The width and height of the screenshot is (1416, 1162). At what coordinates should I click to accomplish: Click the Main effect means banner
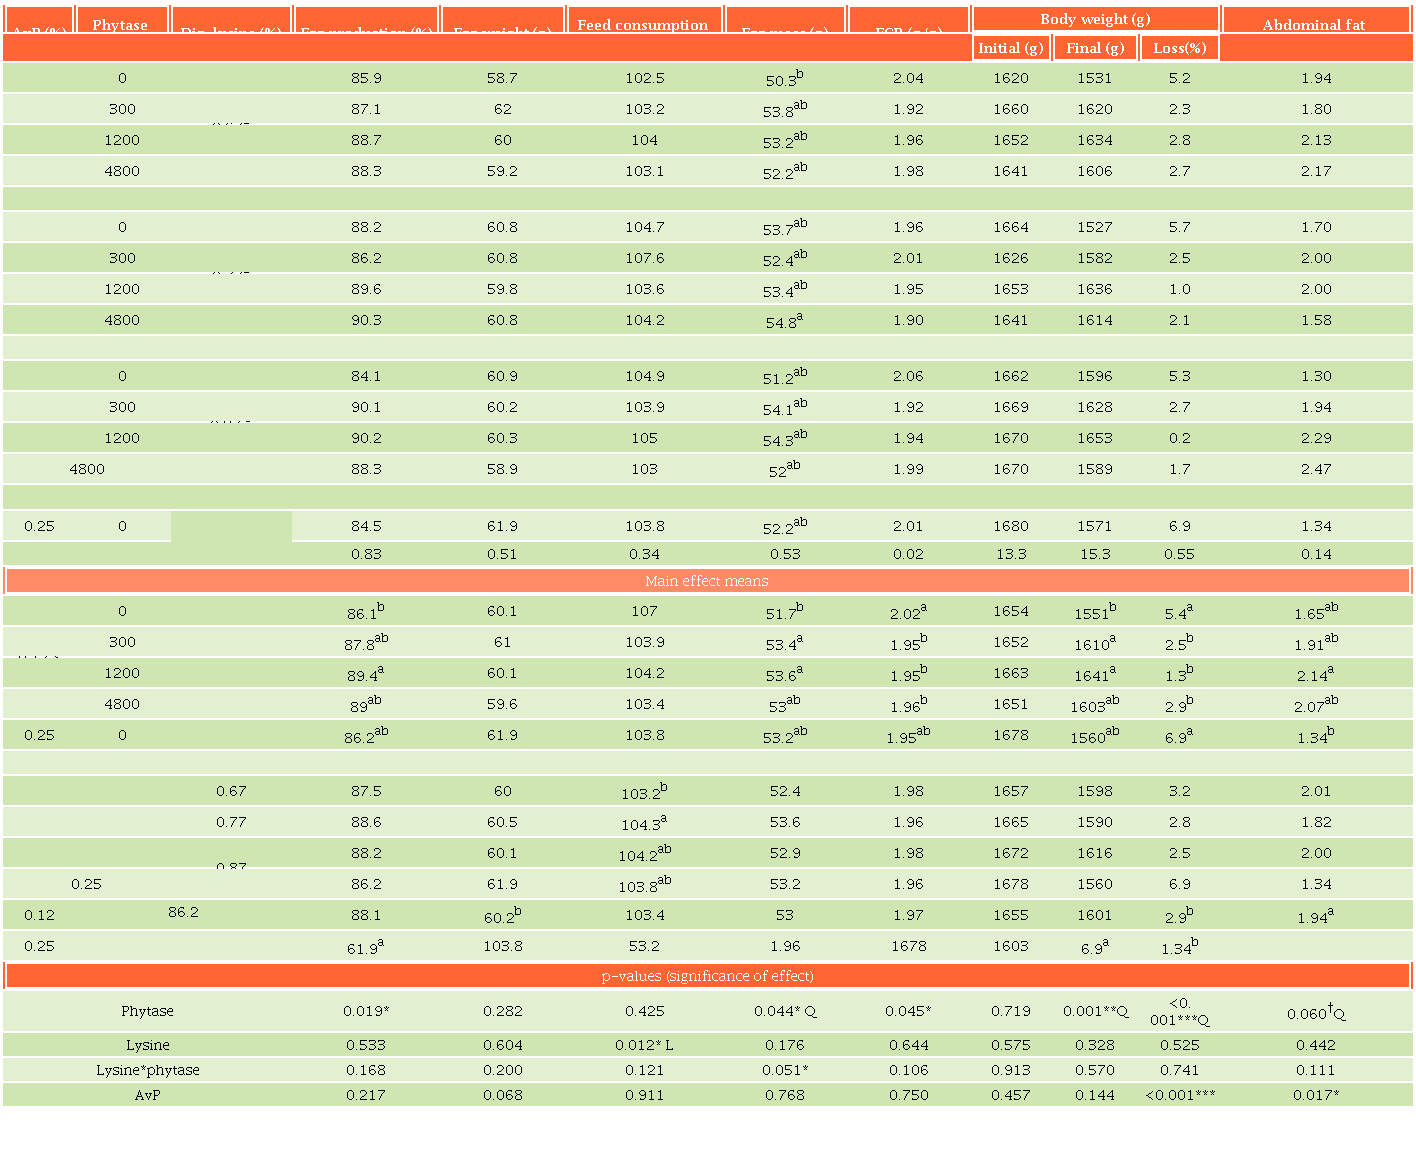tap(707, 581)
